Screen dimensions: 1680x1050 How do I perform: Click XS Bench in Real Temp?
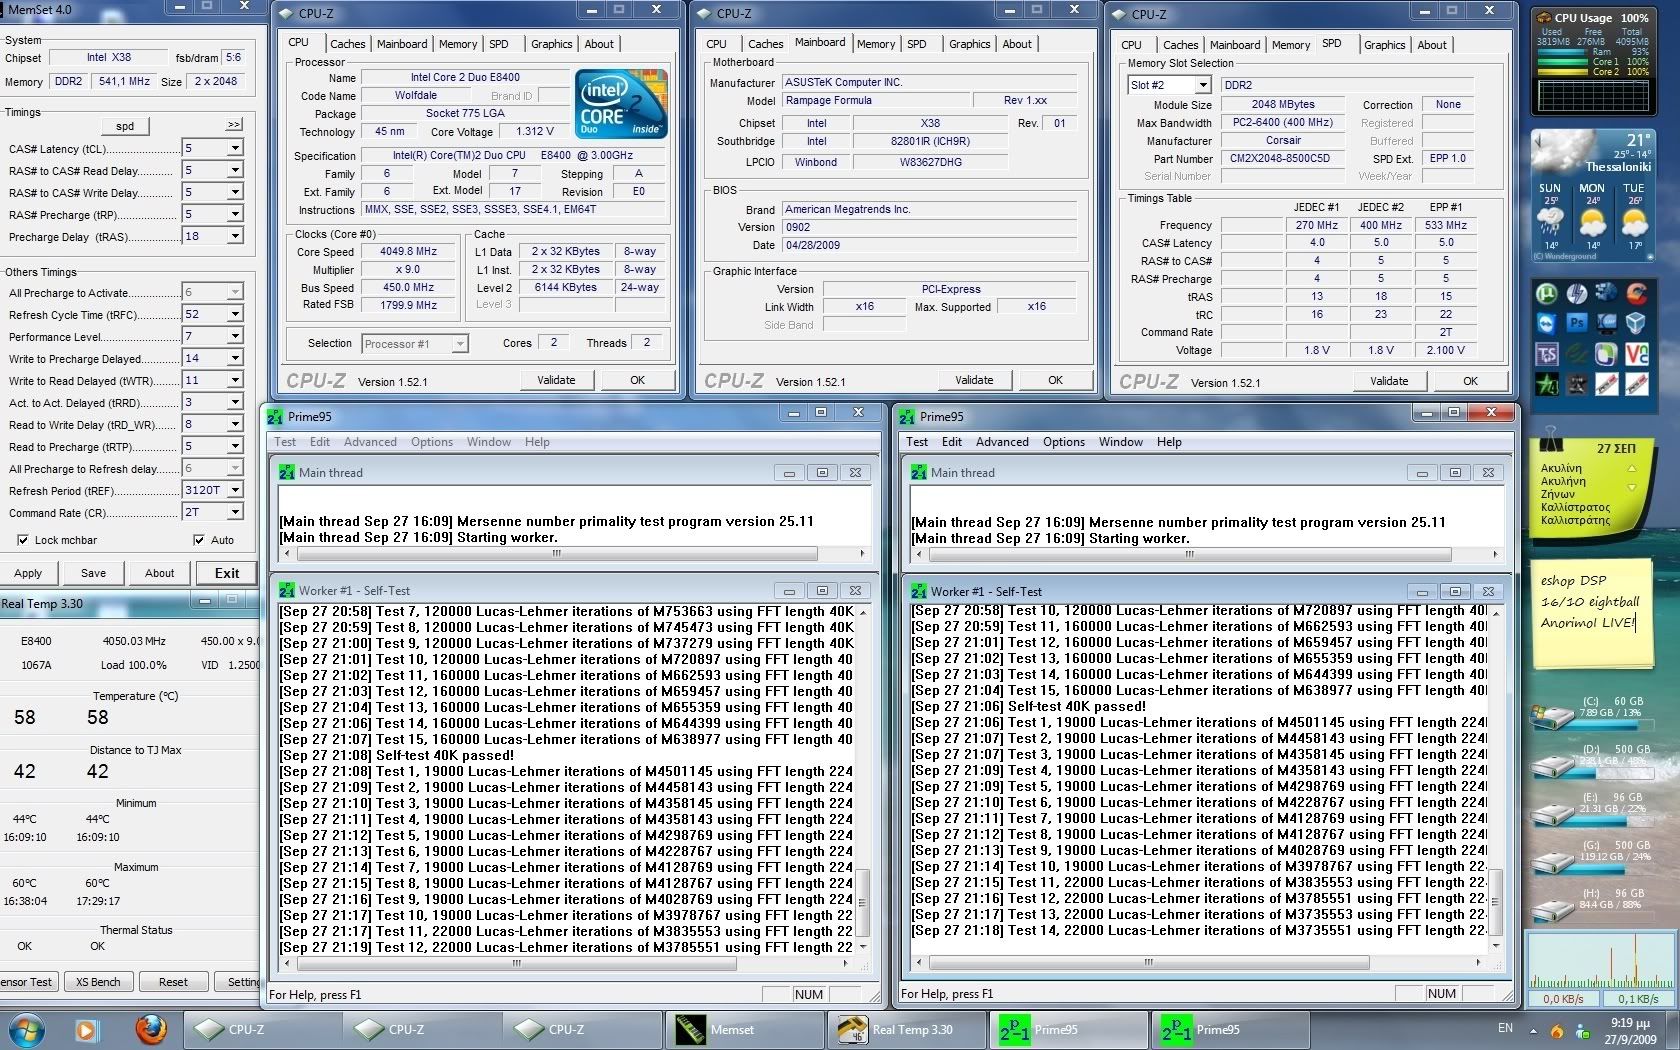(x=98, y=982)
